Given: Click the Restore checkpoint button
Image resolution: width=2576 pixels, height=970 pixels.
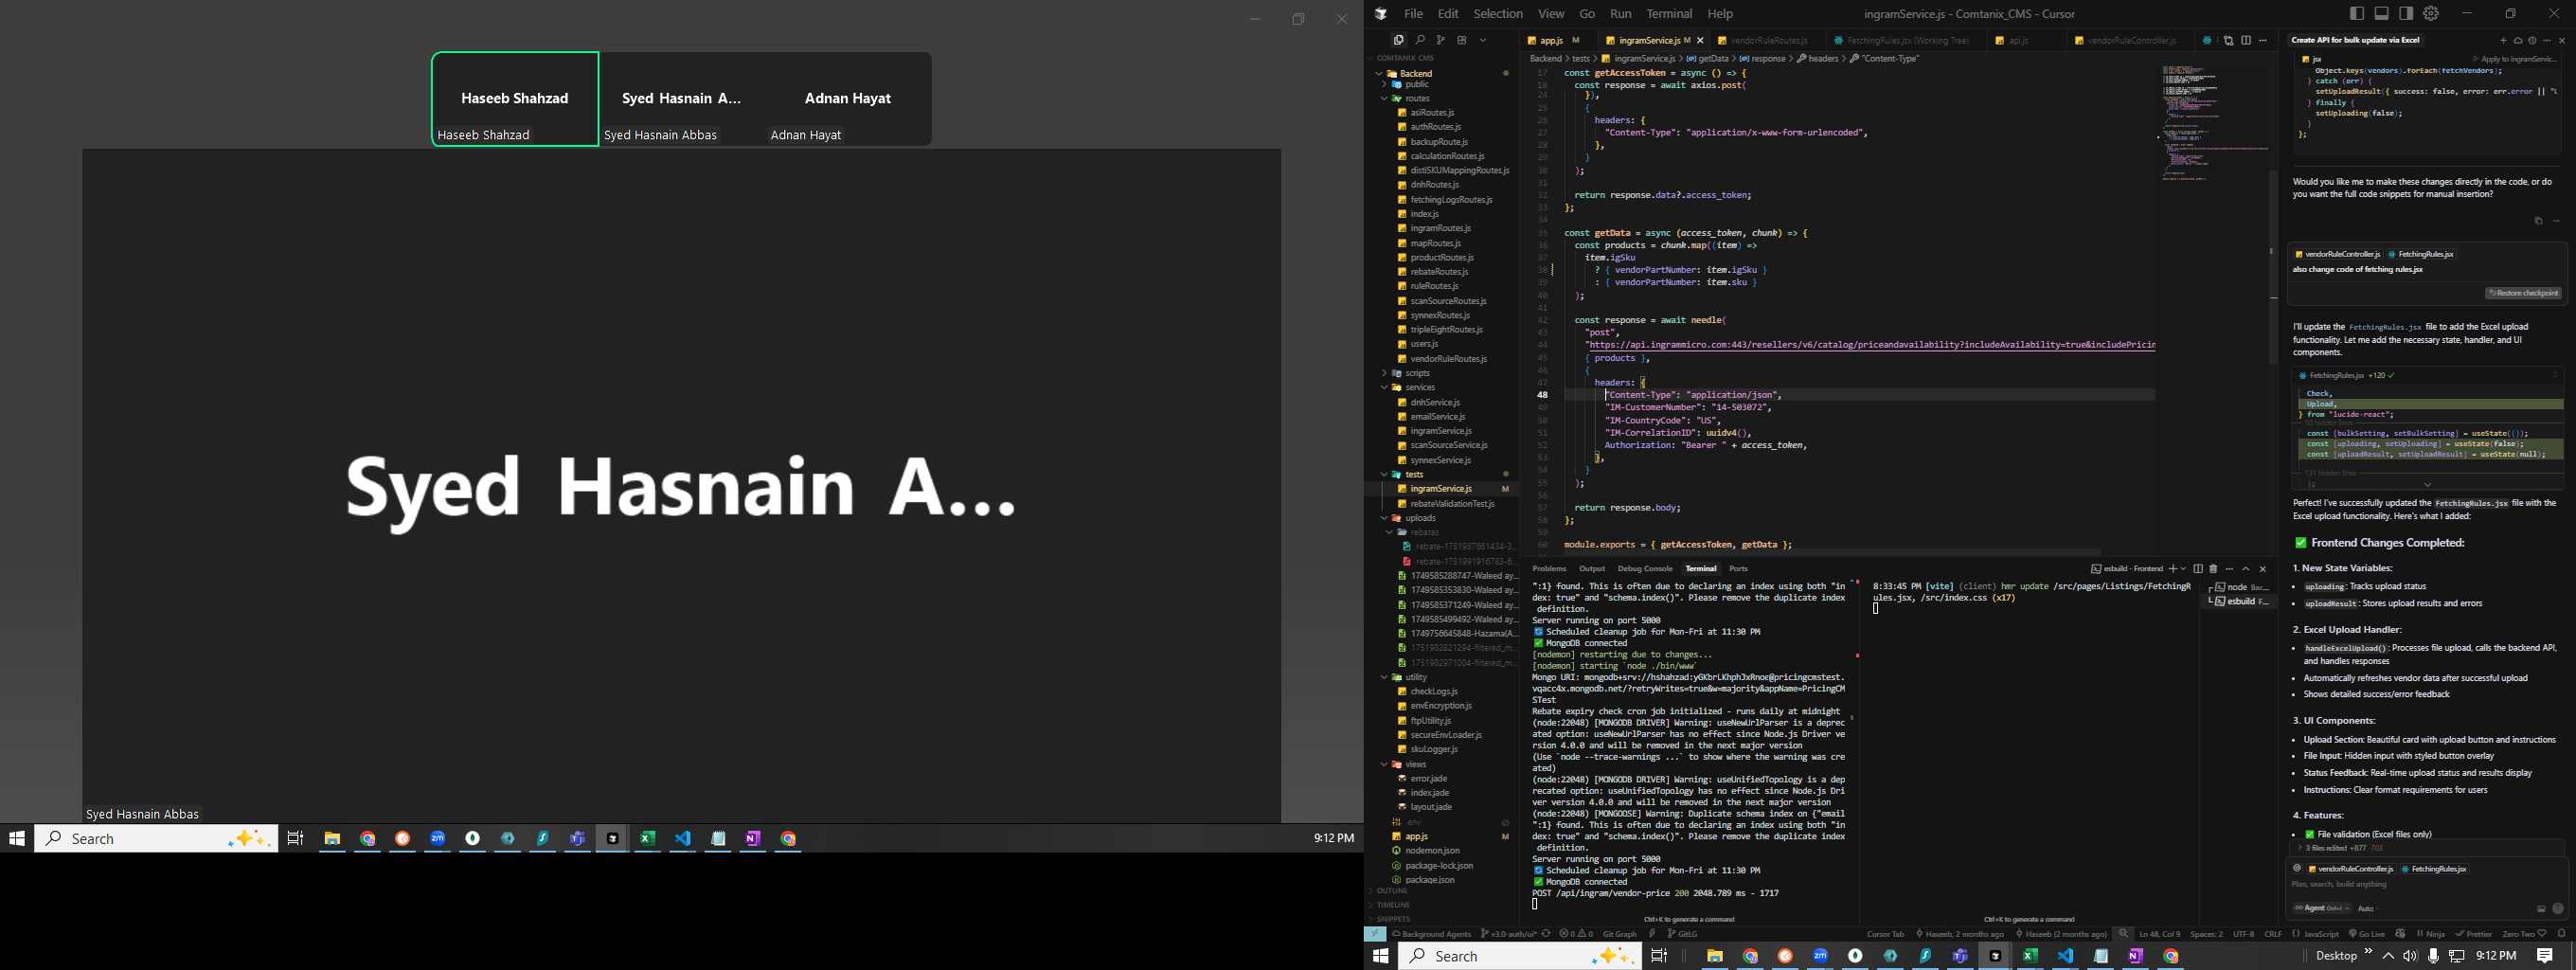Looking at the screenshot, I should click(2523, 293).
